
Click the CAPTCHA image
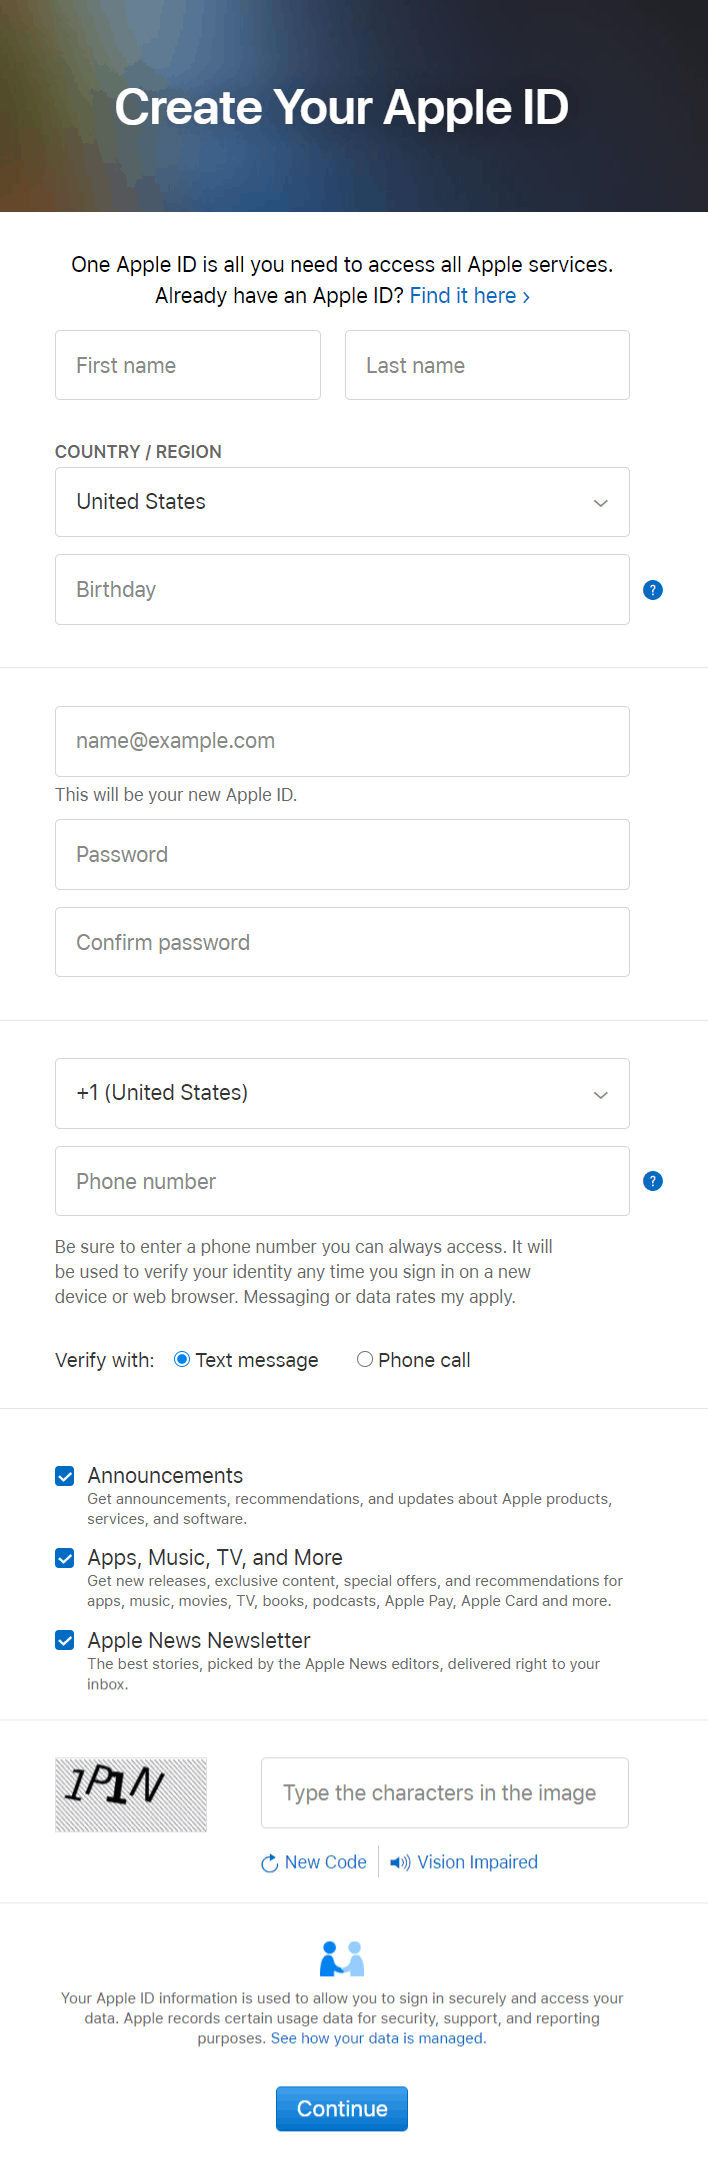click(131, 1795)
